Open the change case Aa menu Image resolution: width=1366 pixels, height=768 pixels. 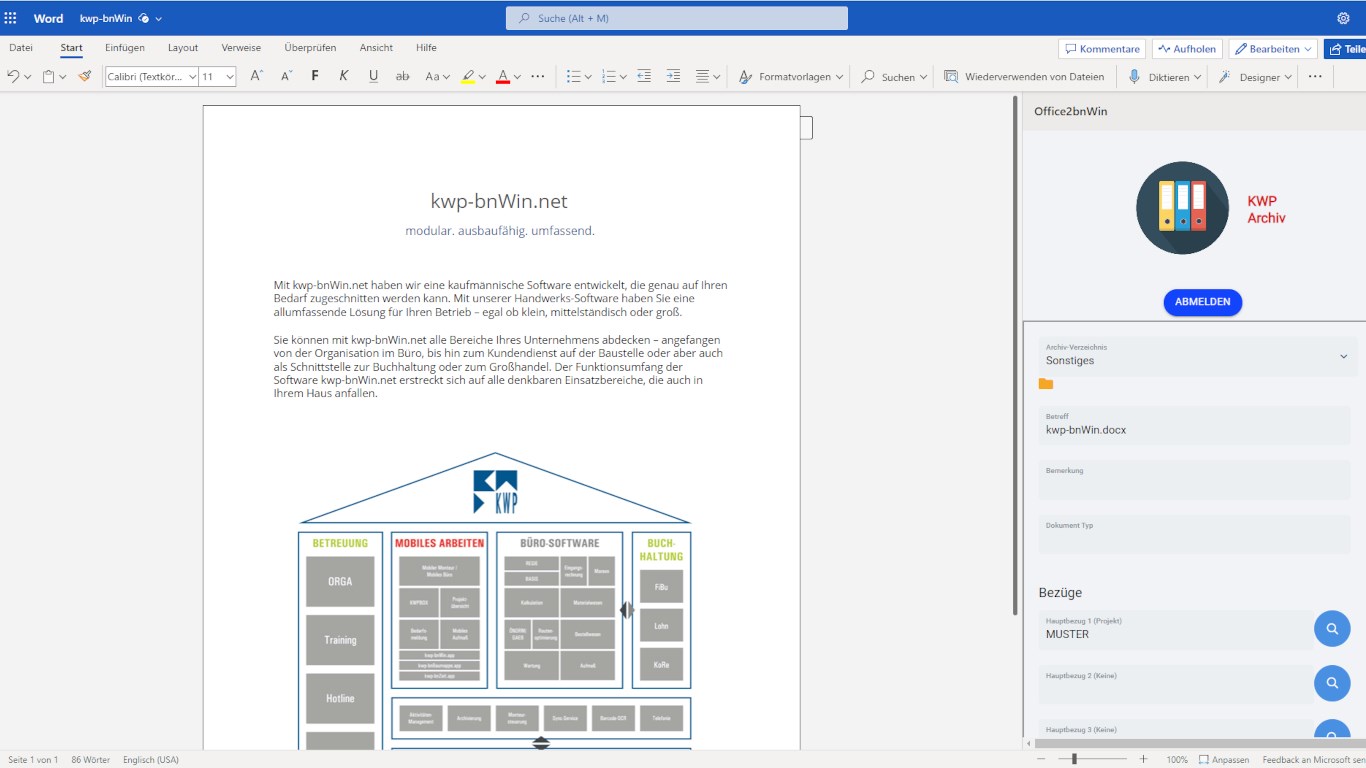click(437, 76)
